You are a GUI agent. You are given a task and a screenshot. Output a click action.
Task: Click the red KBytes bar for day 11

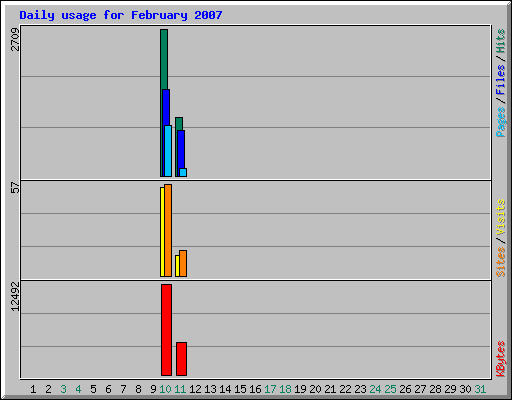pyautogui.click(x=181, y=359)
